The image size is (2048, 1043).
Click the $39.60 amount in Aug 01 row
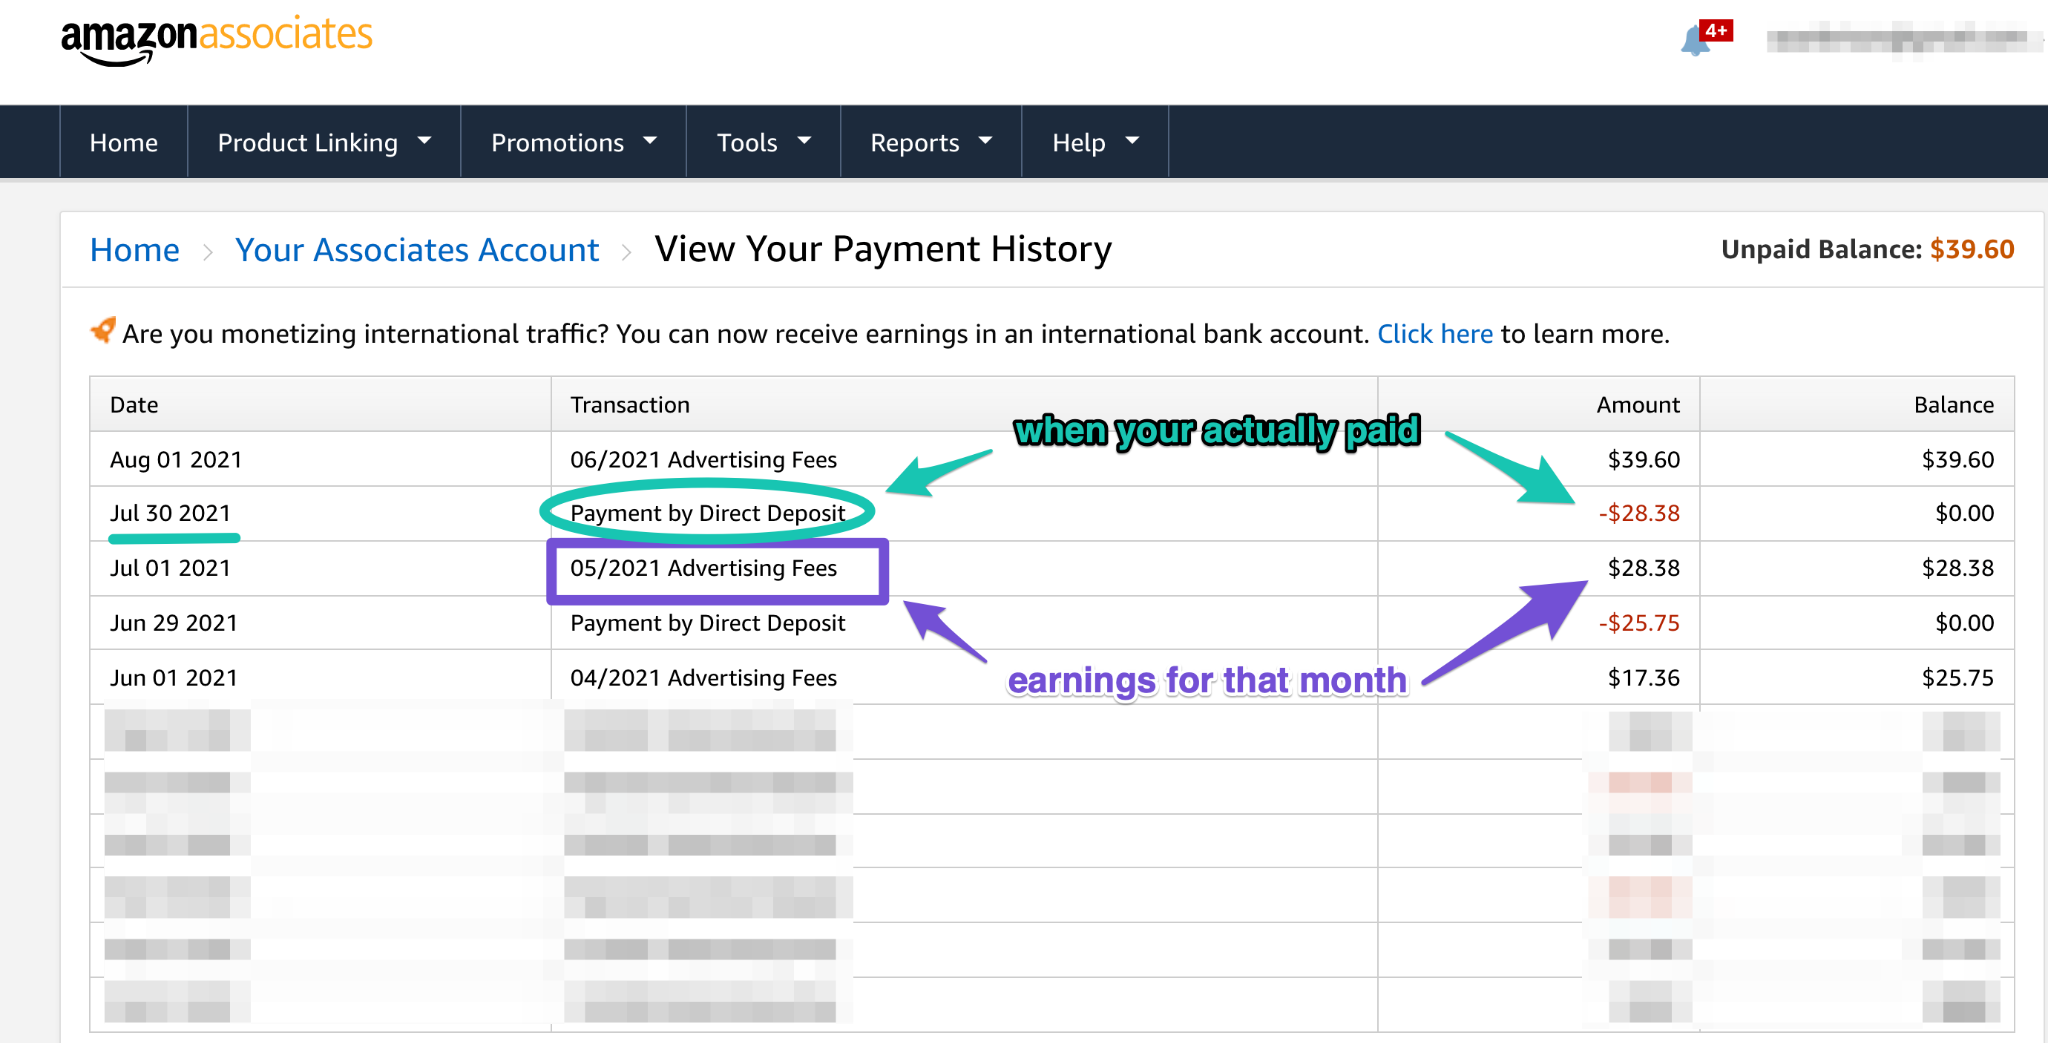tap(1644, 460)
